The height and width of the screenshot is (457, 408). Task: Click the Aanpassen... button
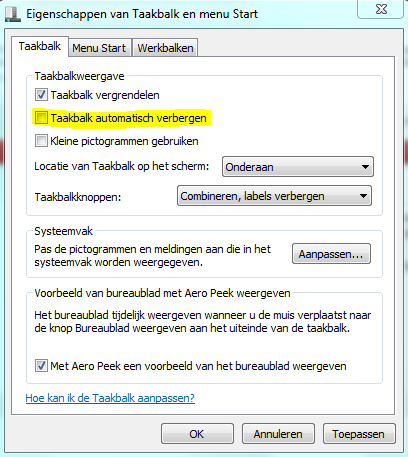tap(331, 254)
